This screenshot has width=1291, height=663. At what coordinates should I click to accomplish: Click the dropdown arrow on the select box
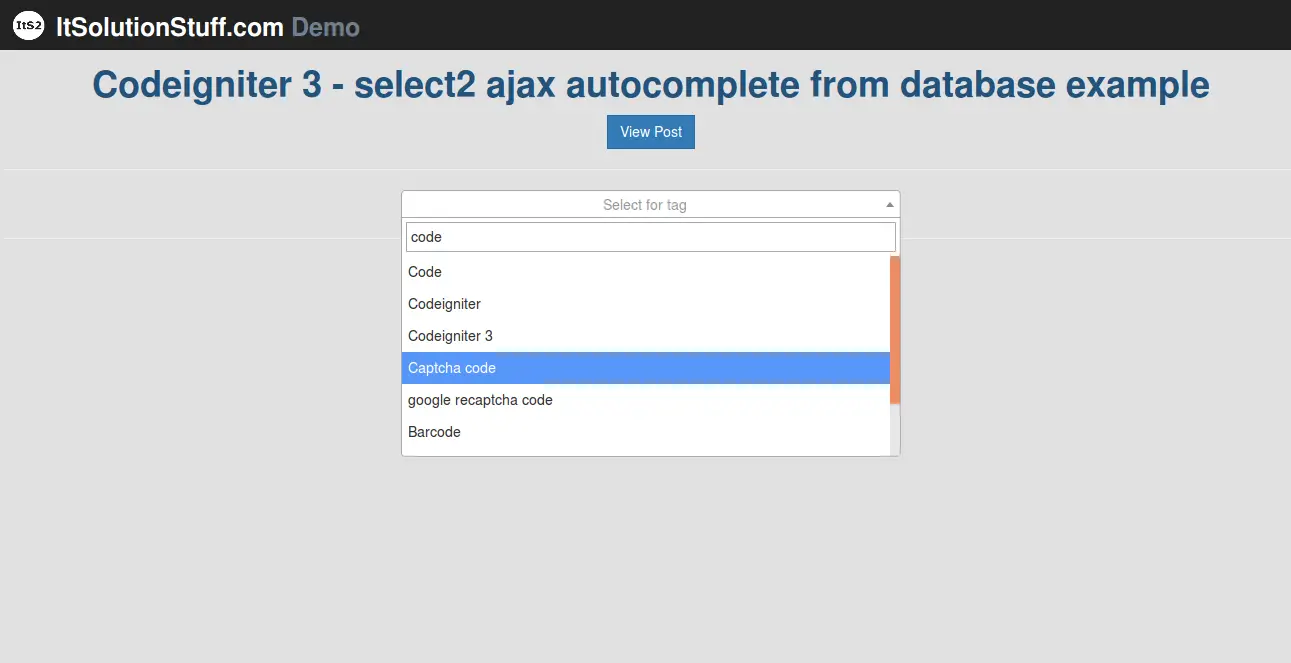pos(888,204)
